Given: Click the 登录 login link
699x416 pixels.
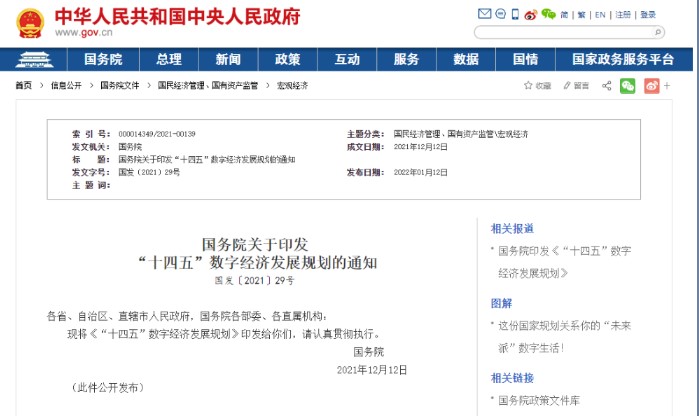Looking at the screenshot, I should [x=648, y=15].
